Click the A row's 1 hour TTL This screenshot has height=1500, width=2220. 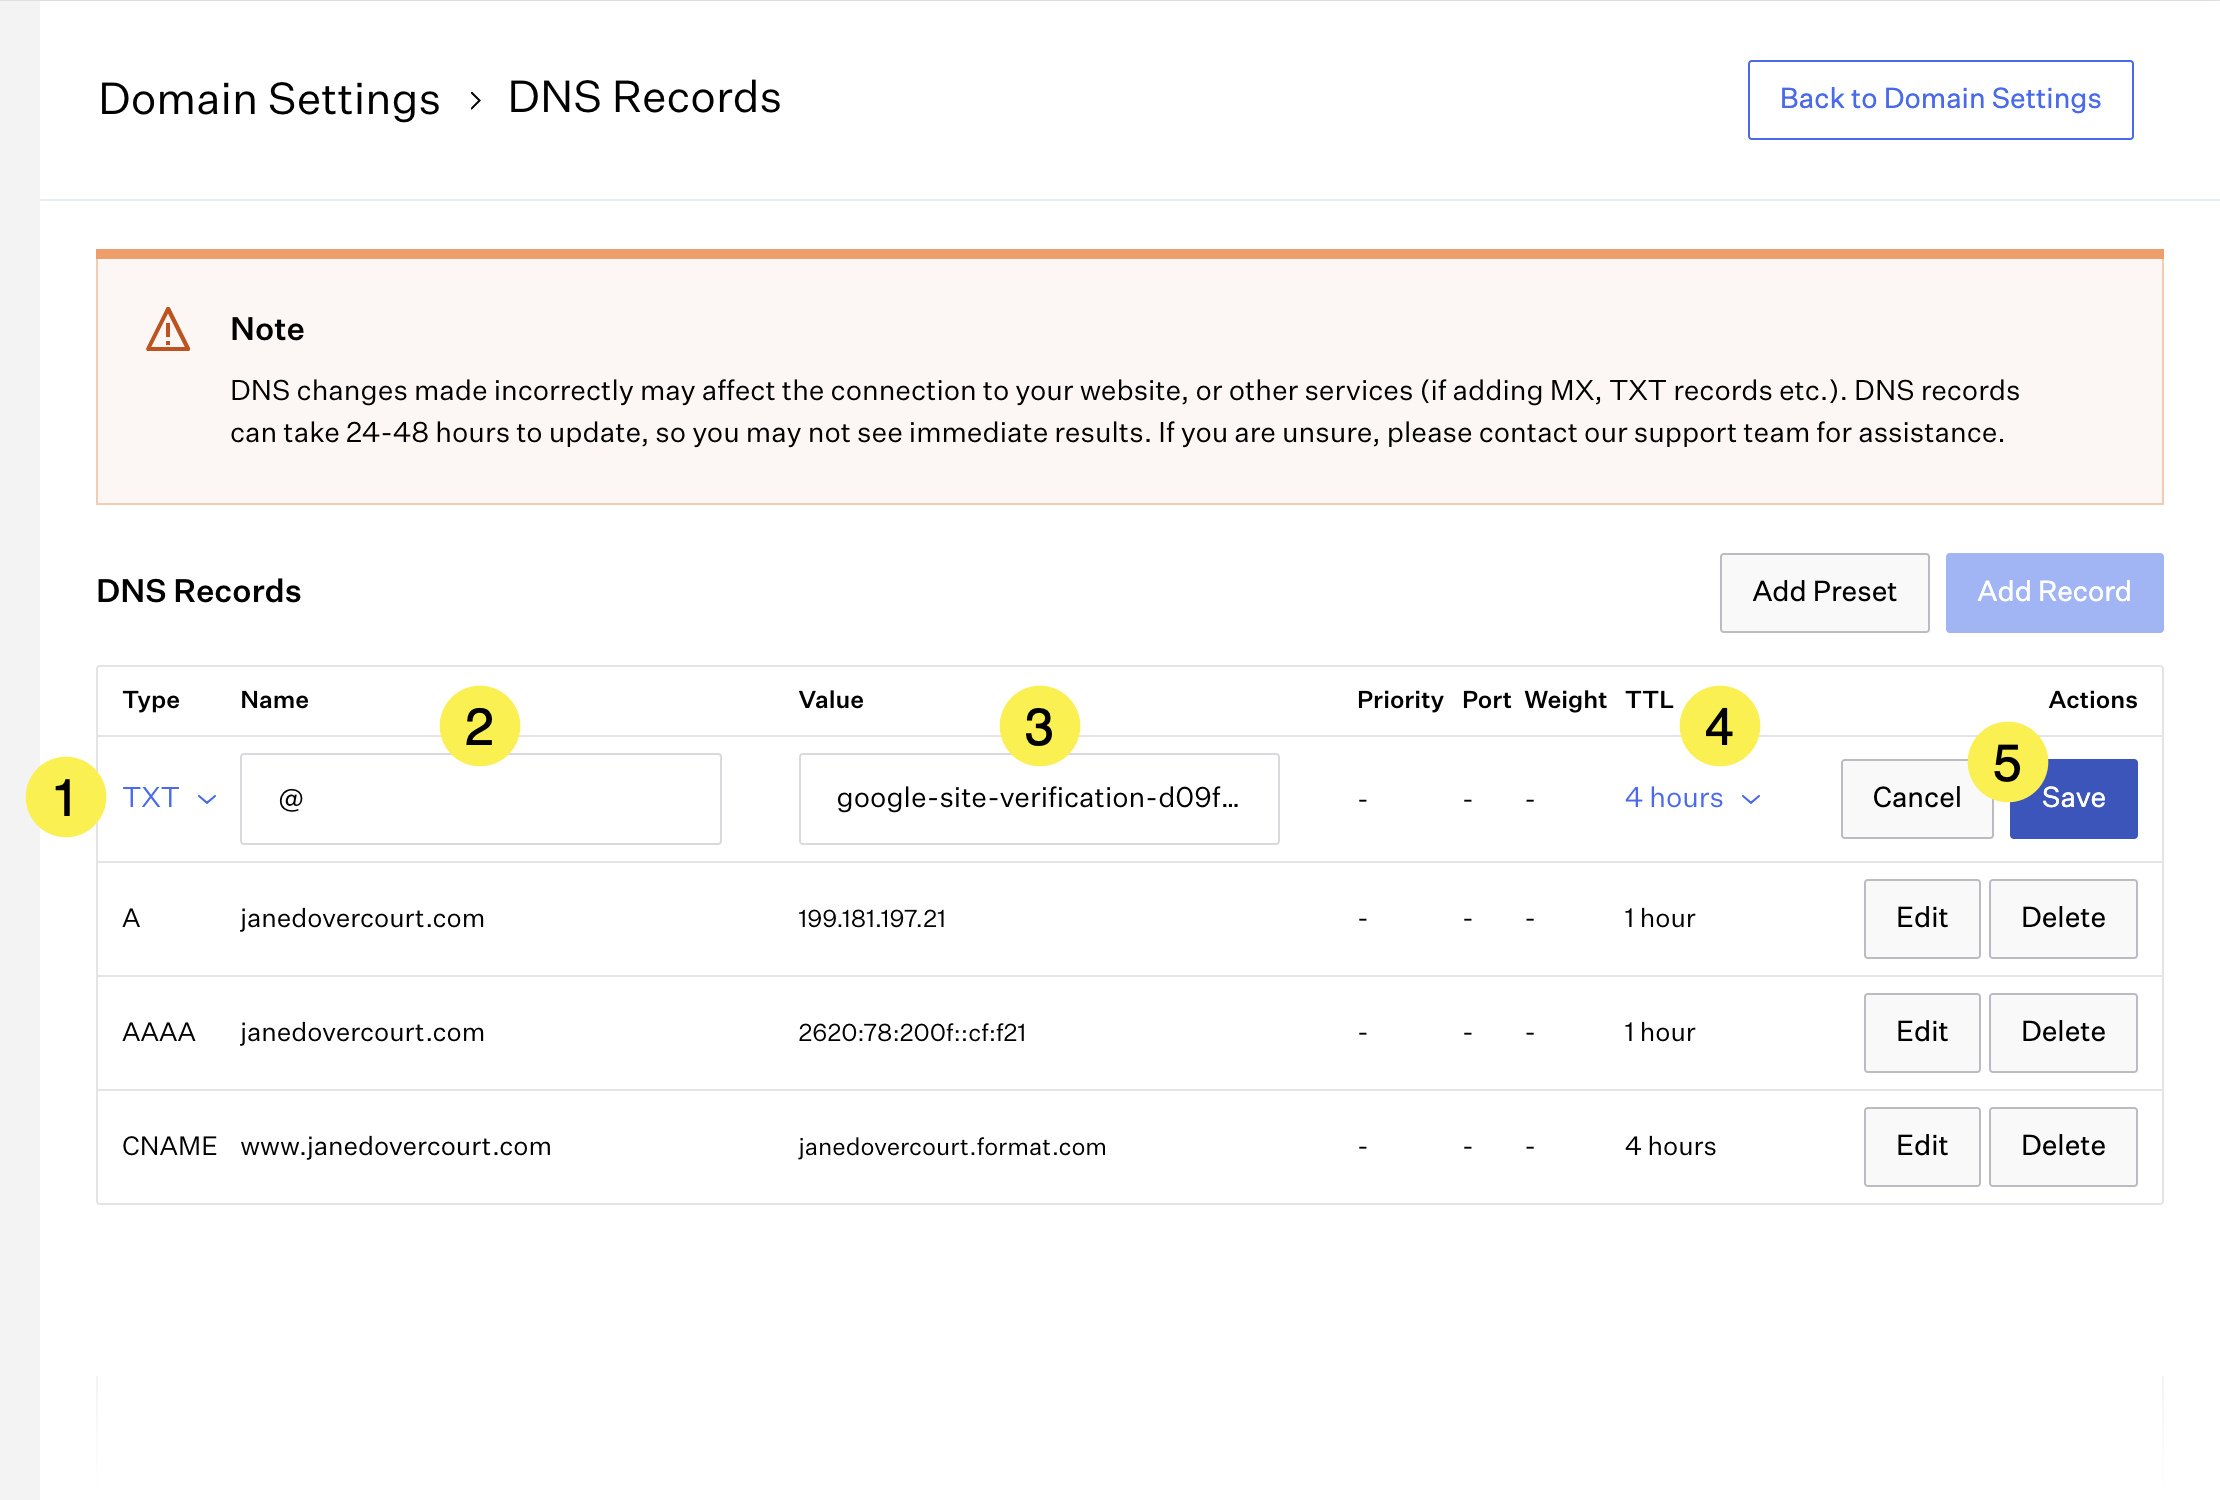tap(1660, 918)
